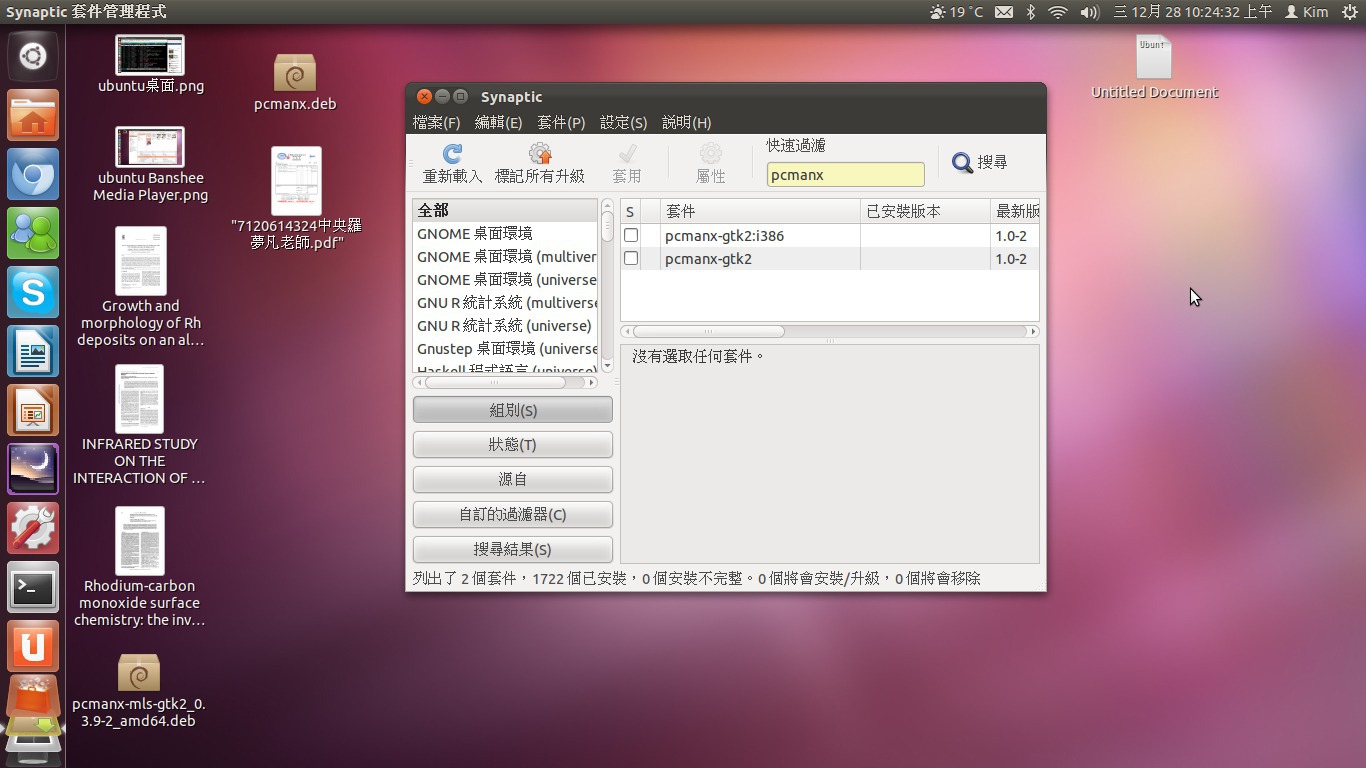
Task: Launch Terminal from the launcher
Action: [33, 588]
